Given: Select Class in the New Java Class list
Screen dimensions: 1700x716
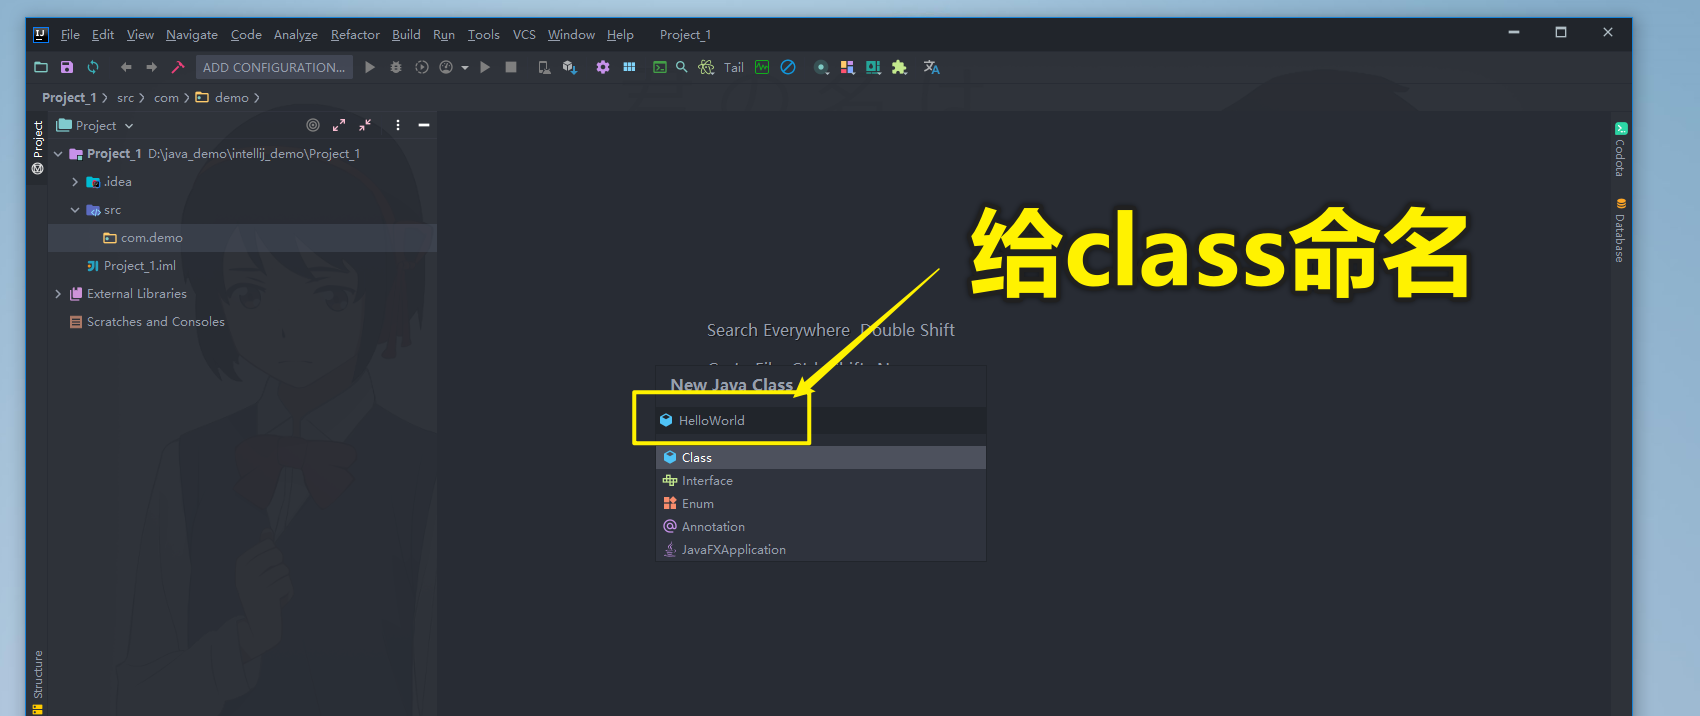Looking at the screenshot, I should (821, 457).
